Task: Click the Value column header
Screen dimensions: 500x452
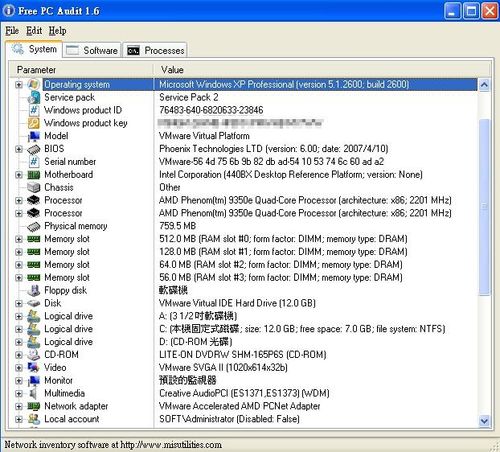Action: click(x=322, y=70)
